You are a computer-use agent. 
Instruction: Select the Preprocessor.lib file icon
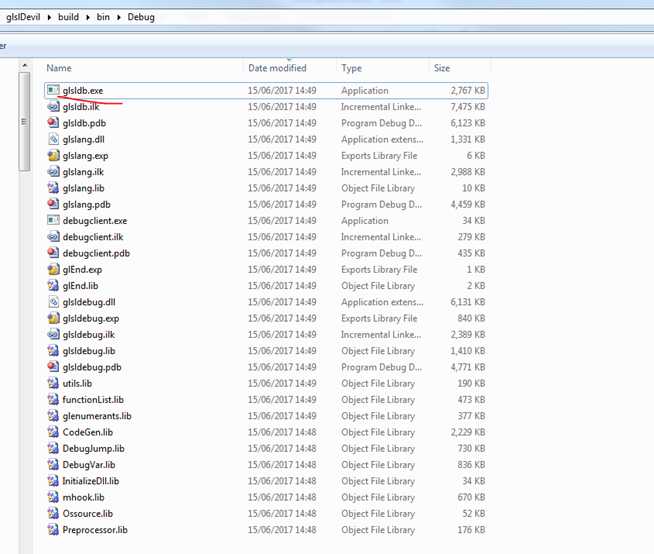tap(53, 529)
